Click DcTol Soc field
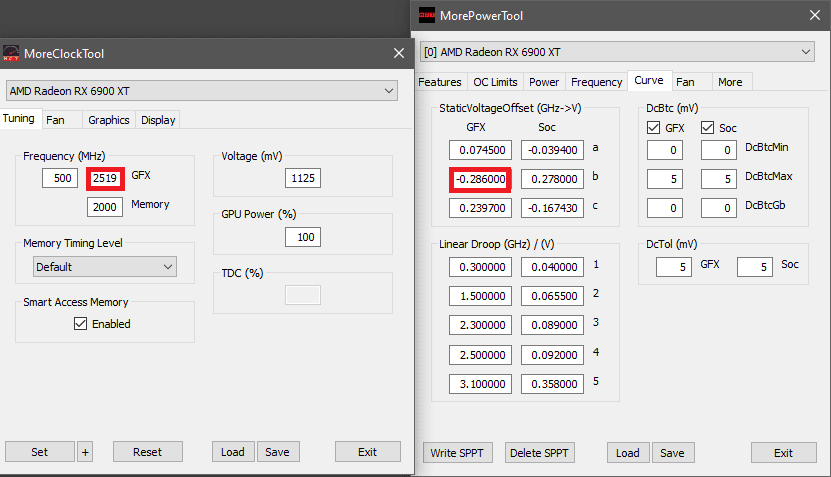The image size is (831, 477). tap(755, 267)
